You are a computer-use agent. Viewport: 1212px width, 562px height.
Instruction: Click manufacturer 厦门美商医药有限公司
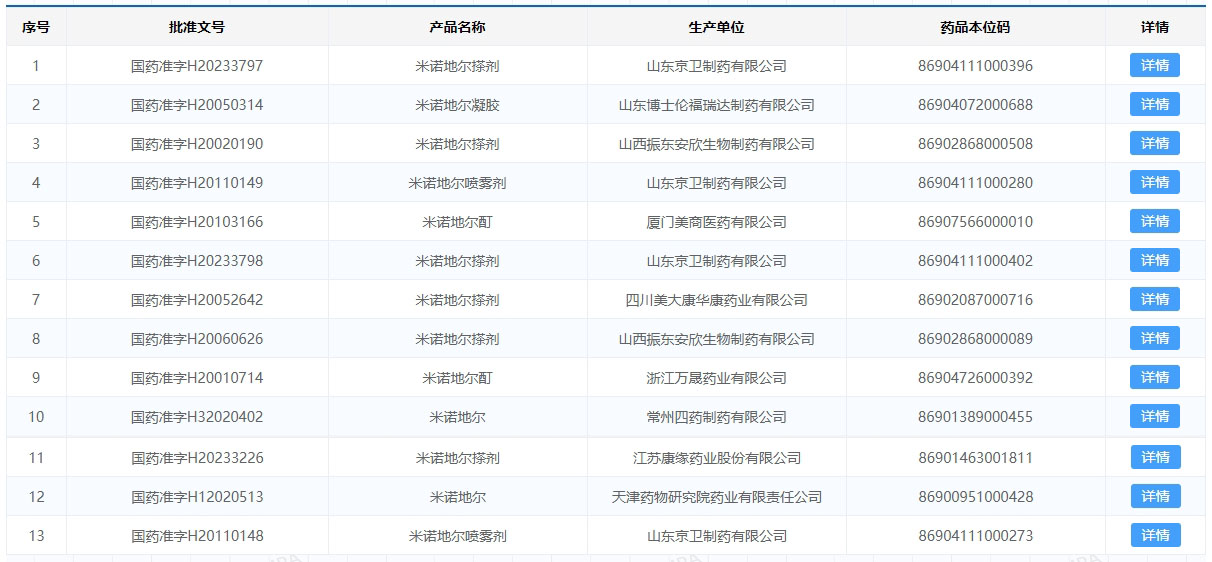point(717,222)
